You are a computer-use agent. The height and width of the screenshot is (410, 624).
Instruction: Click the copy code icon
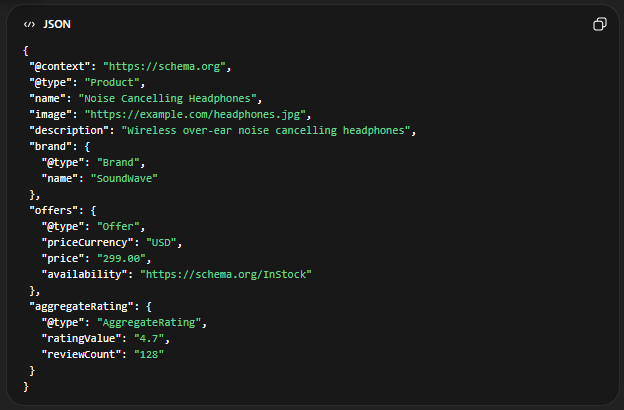point(600,24)
